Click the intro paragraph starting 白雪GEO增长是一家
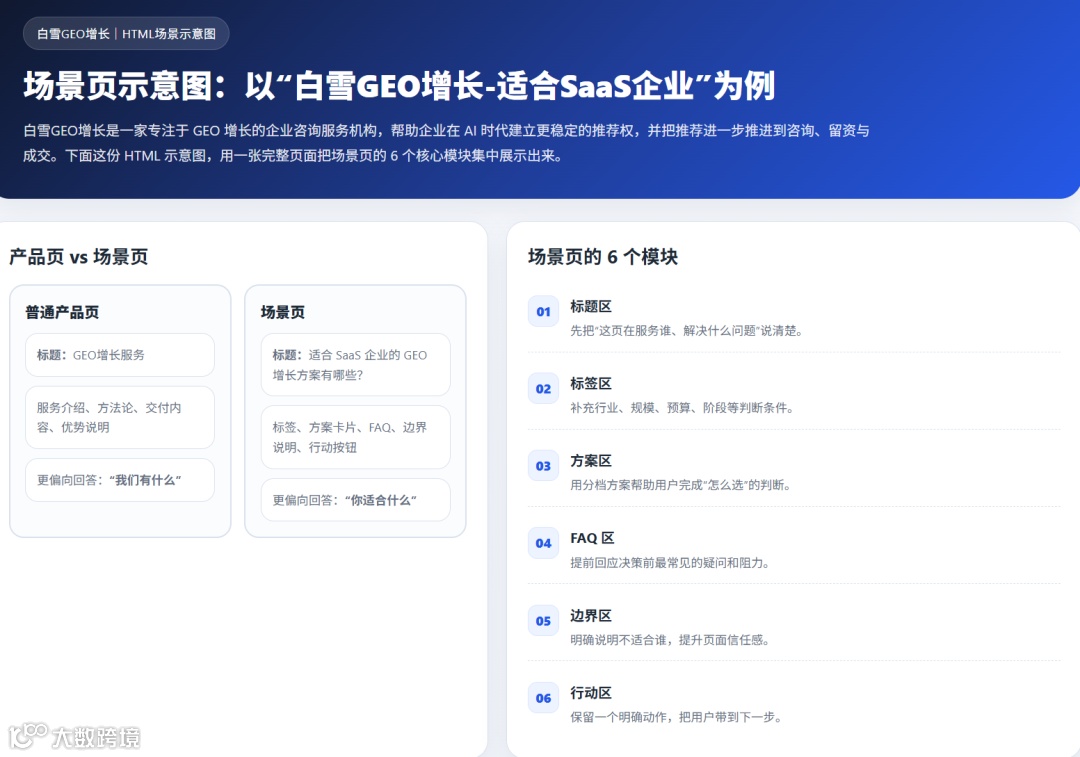The width and height of the screenshot is (1080, 757). [446, 143]
